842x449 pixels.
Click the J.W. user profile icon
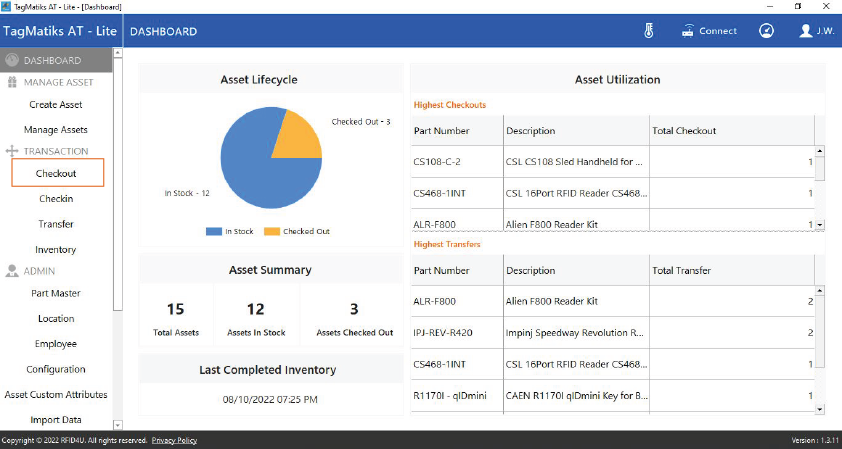click(x=806, y=31)
